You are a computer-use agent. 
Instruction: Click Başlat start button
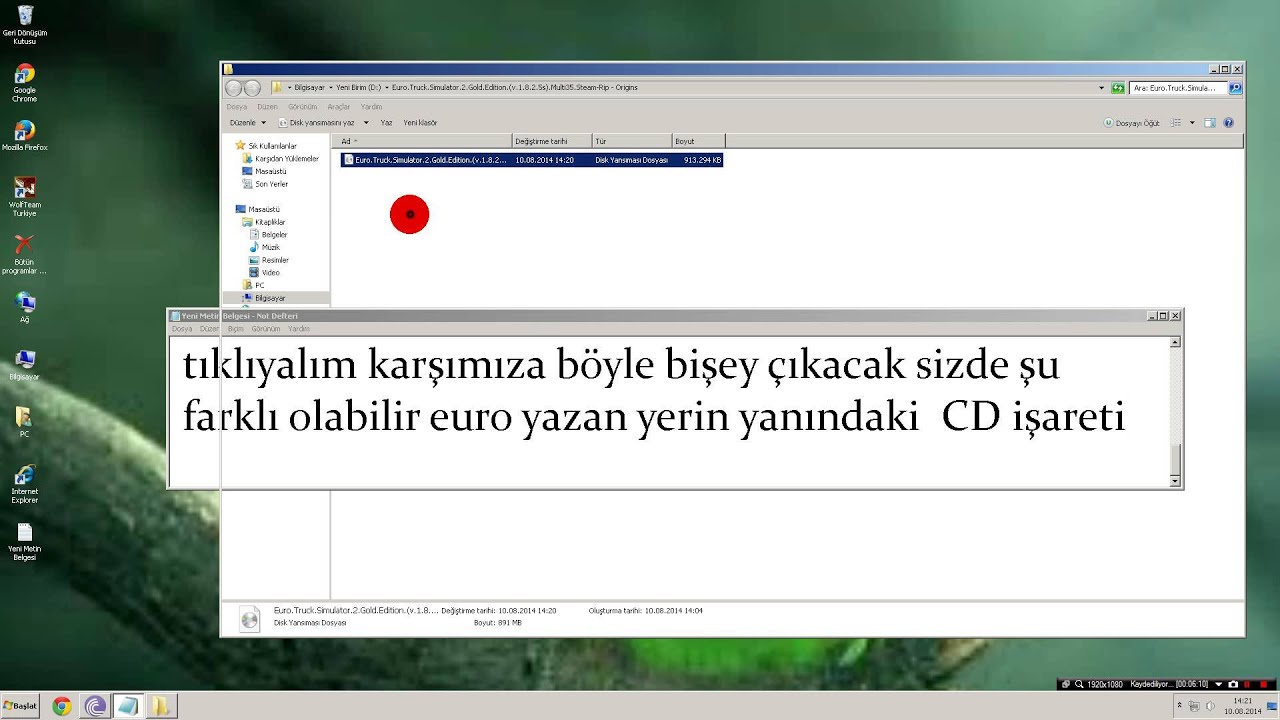point(20,706)
